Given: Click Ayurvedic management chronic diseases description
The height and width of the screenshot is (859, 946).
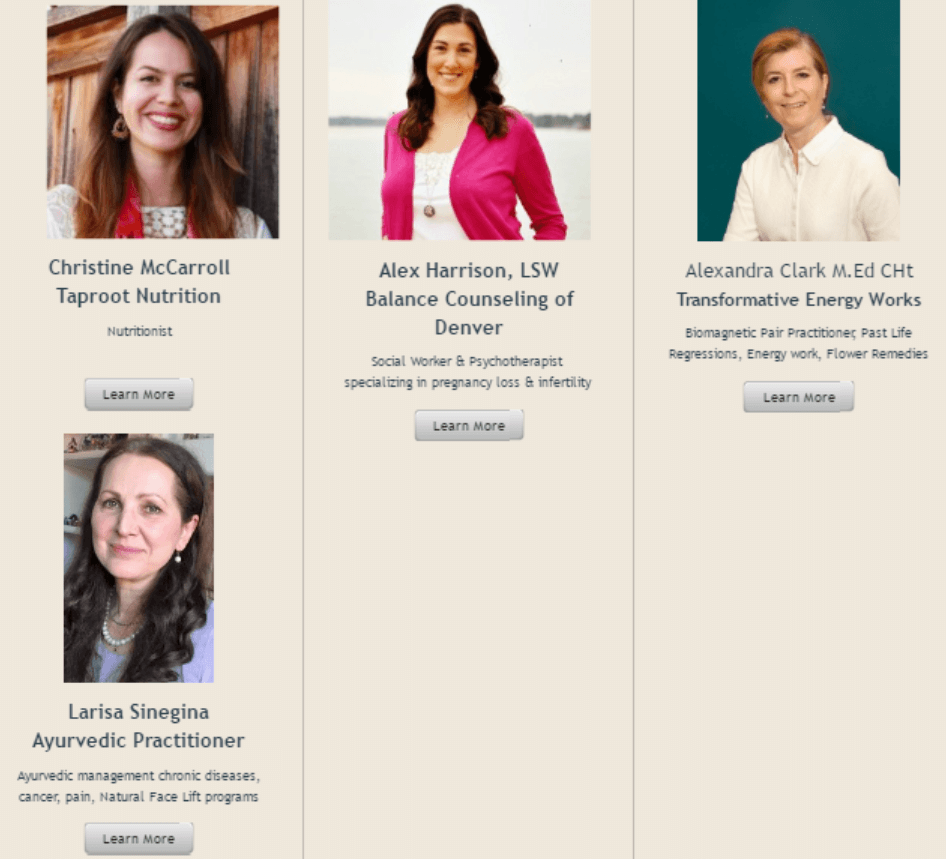Looking at the screenshot, I should tap(138, 786).
